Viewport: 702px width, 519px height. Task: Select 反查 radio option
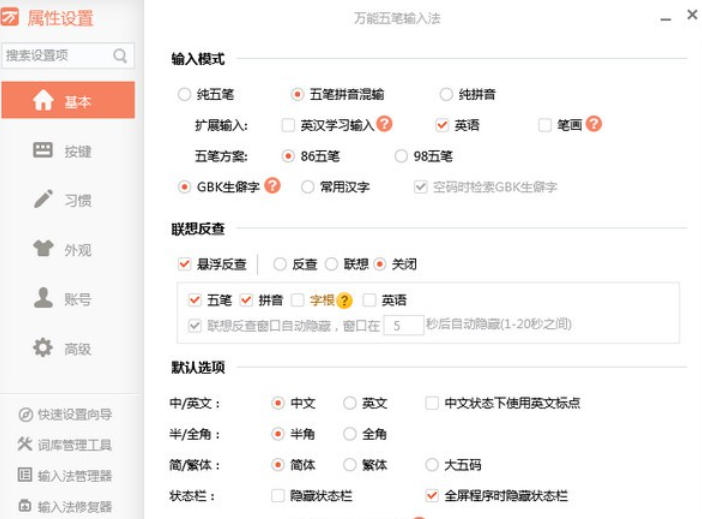tap(280, 264)
